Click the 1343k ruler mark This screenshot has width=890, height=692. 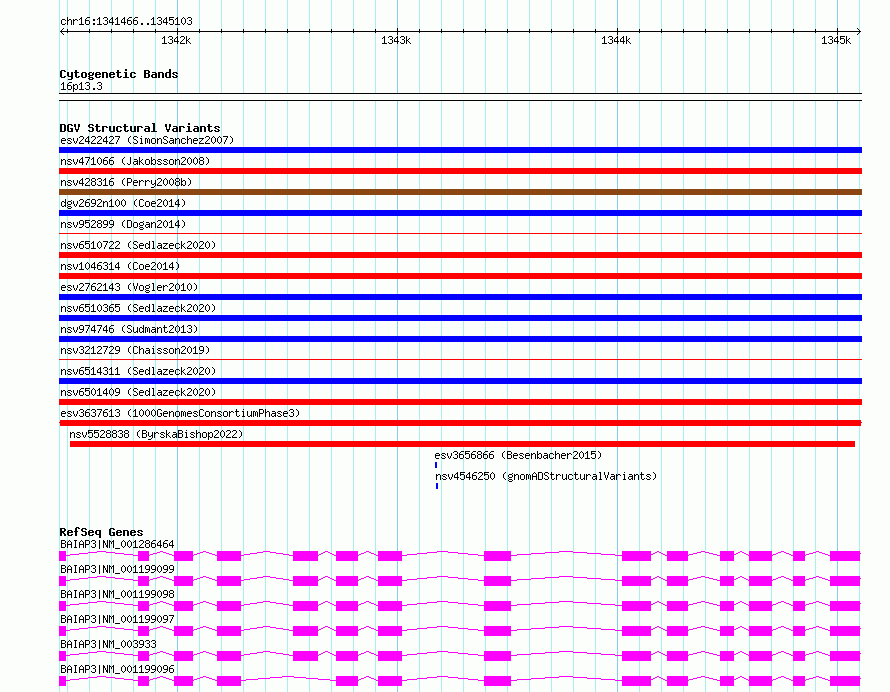point(396,40)
